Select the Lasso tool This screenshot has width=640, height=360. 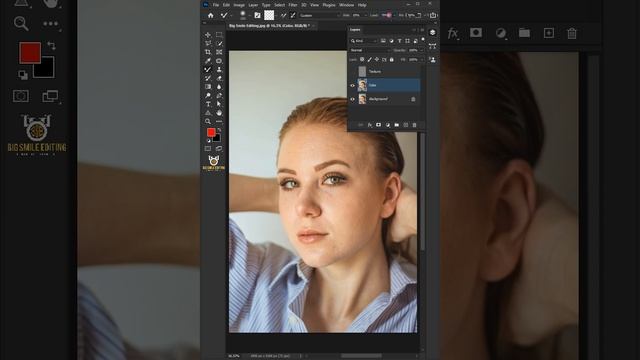208,43
